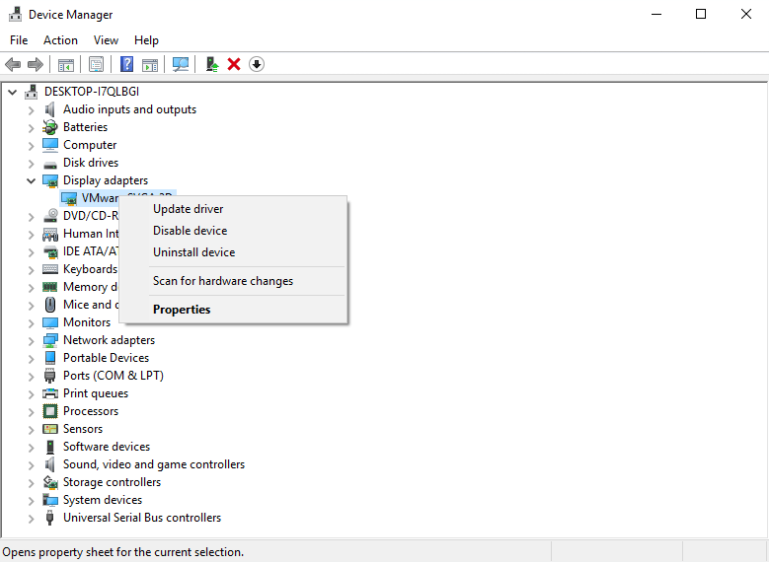
Task: Click the Storage controllers icon
Action: (50, 482)
